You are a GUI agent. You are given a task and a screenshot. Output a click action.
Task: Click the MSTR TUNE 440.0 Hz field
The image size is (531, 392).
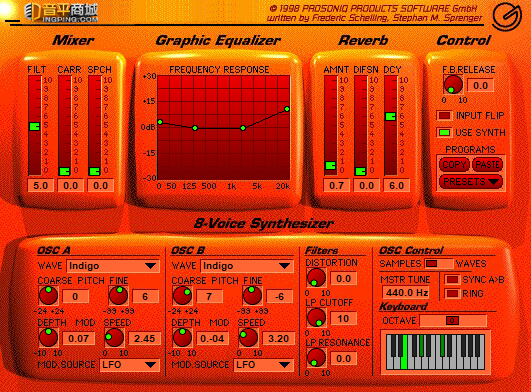tap(406, 292)
